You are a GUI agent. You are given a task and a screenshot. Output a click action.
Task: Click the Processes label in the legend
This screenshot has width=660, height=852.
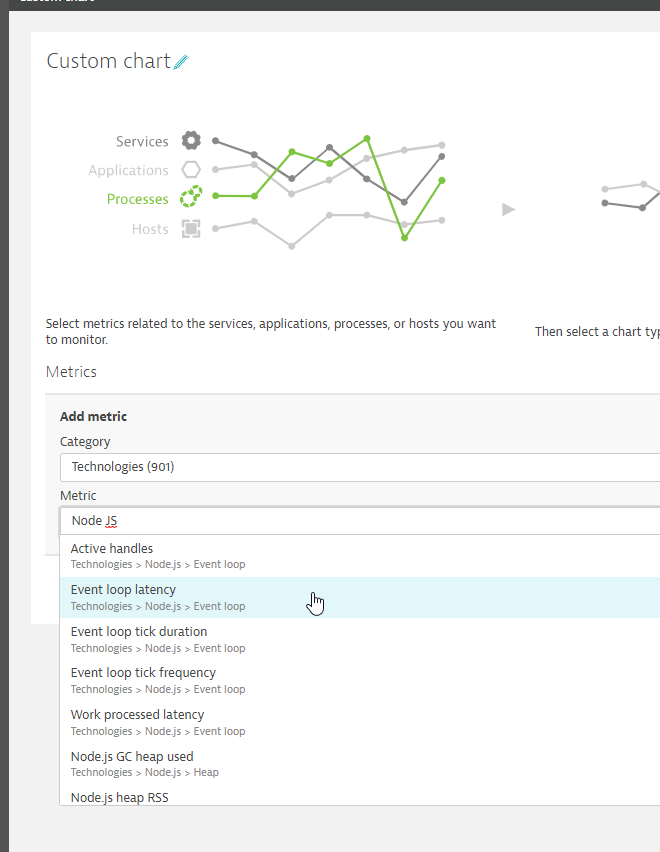pos(137,199)
